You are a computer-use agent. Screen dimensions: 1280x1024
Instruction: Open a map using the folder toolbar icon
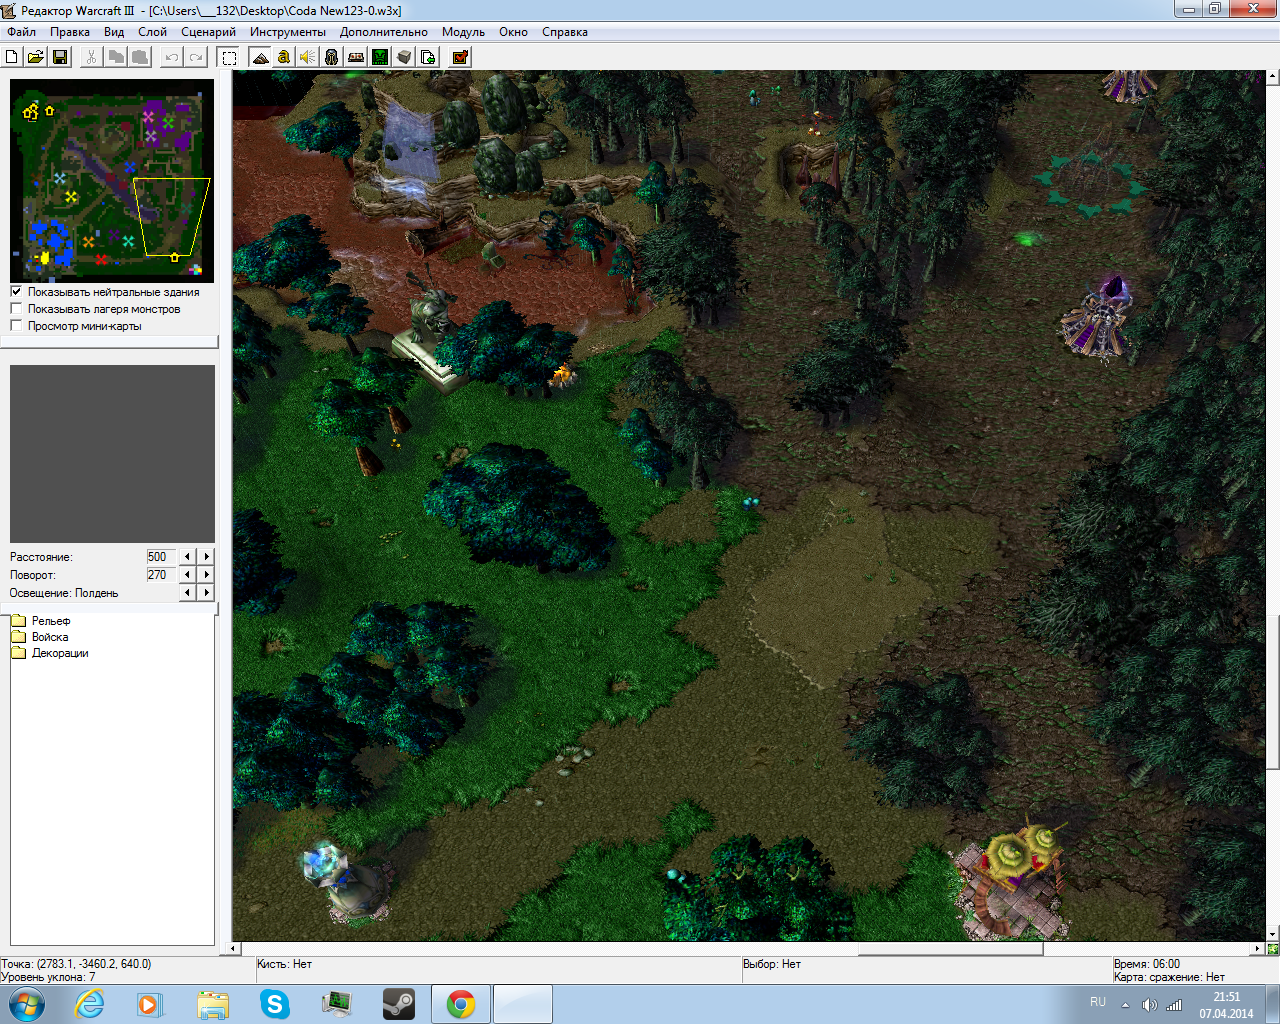pyautogui.click(x=36, y=57)
